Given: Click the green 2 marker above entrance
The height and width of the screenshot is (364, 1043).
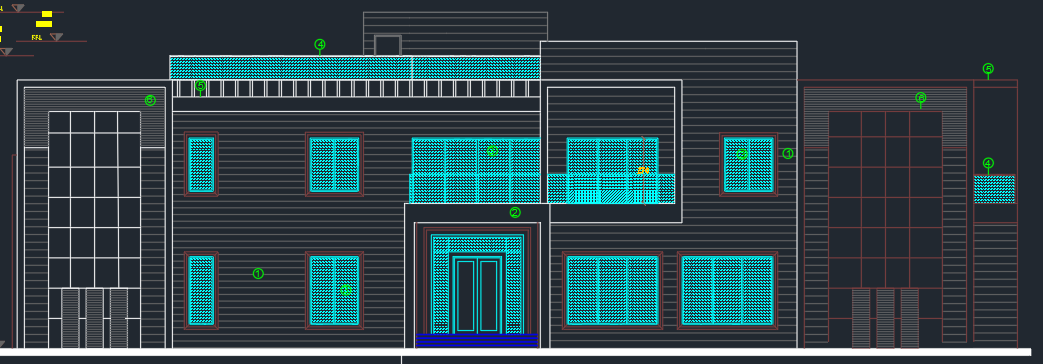Looking at the screenshot, I should click(515, 213).
